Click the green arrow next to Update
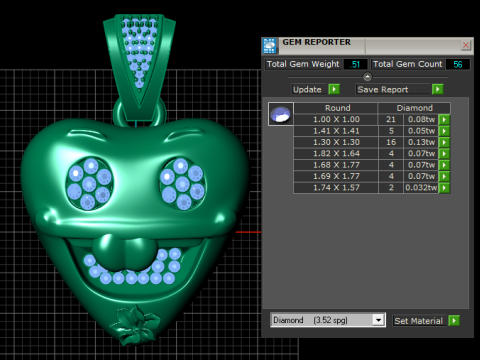Viewport: 480px width, 360px height. tap(334, 89)
